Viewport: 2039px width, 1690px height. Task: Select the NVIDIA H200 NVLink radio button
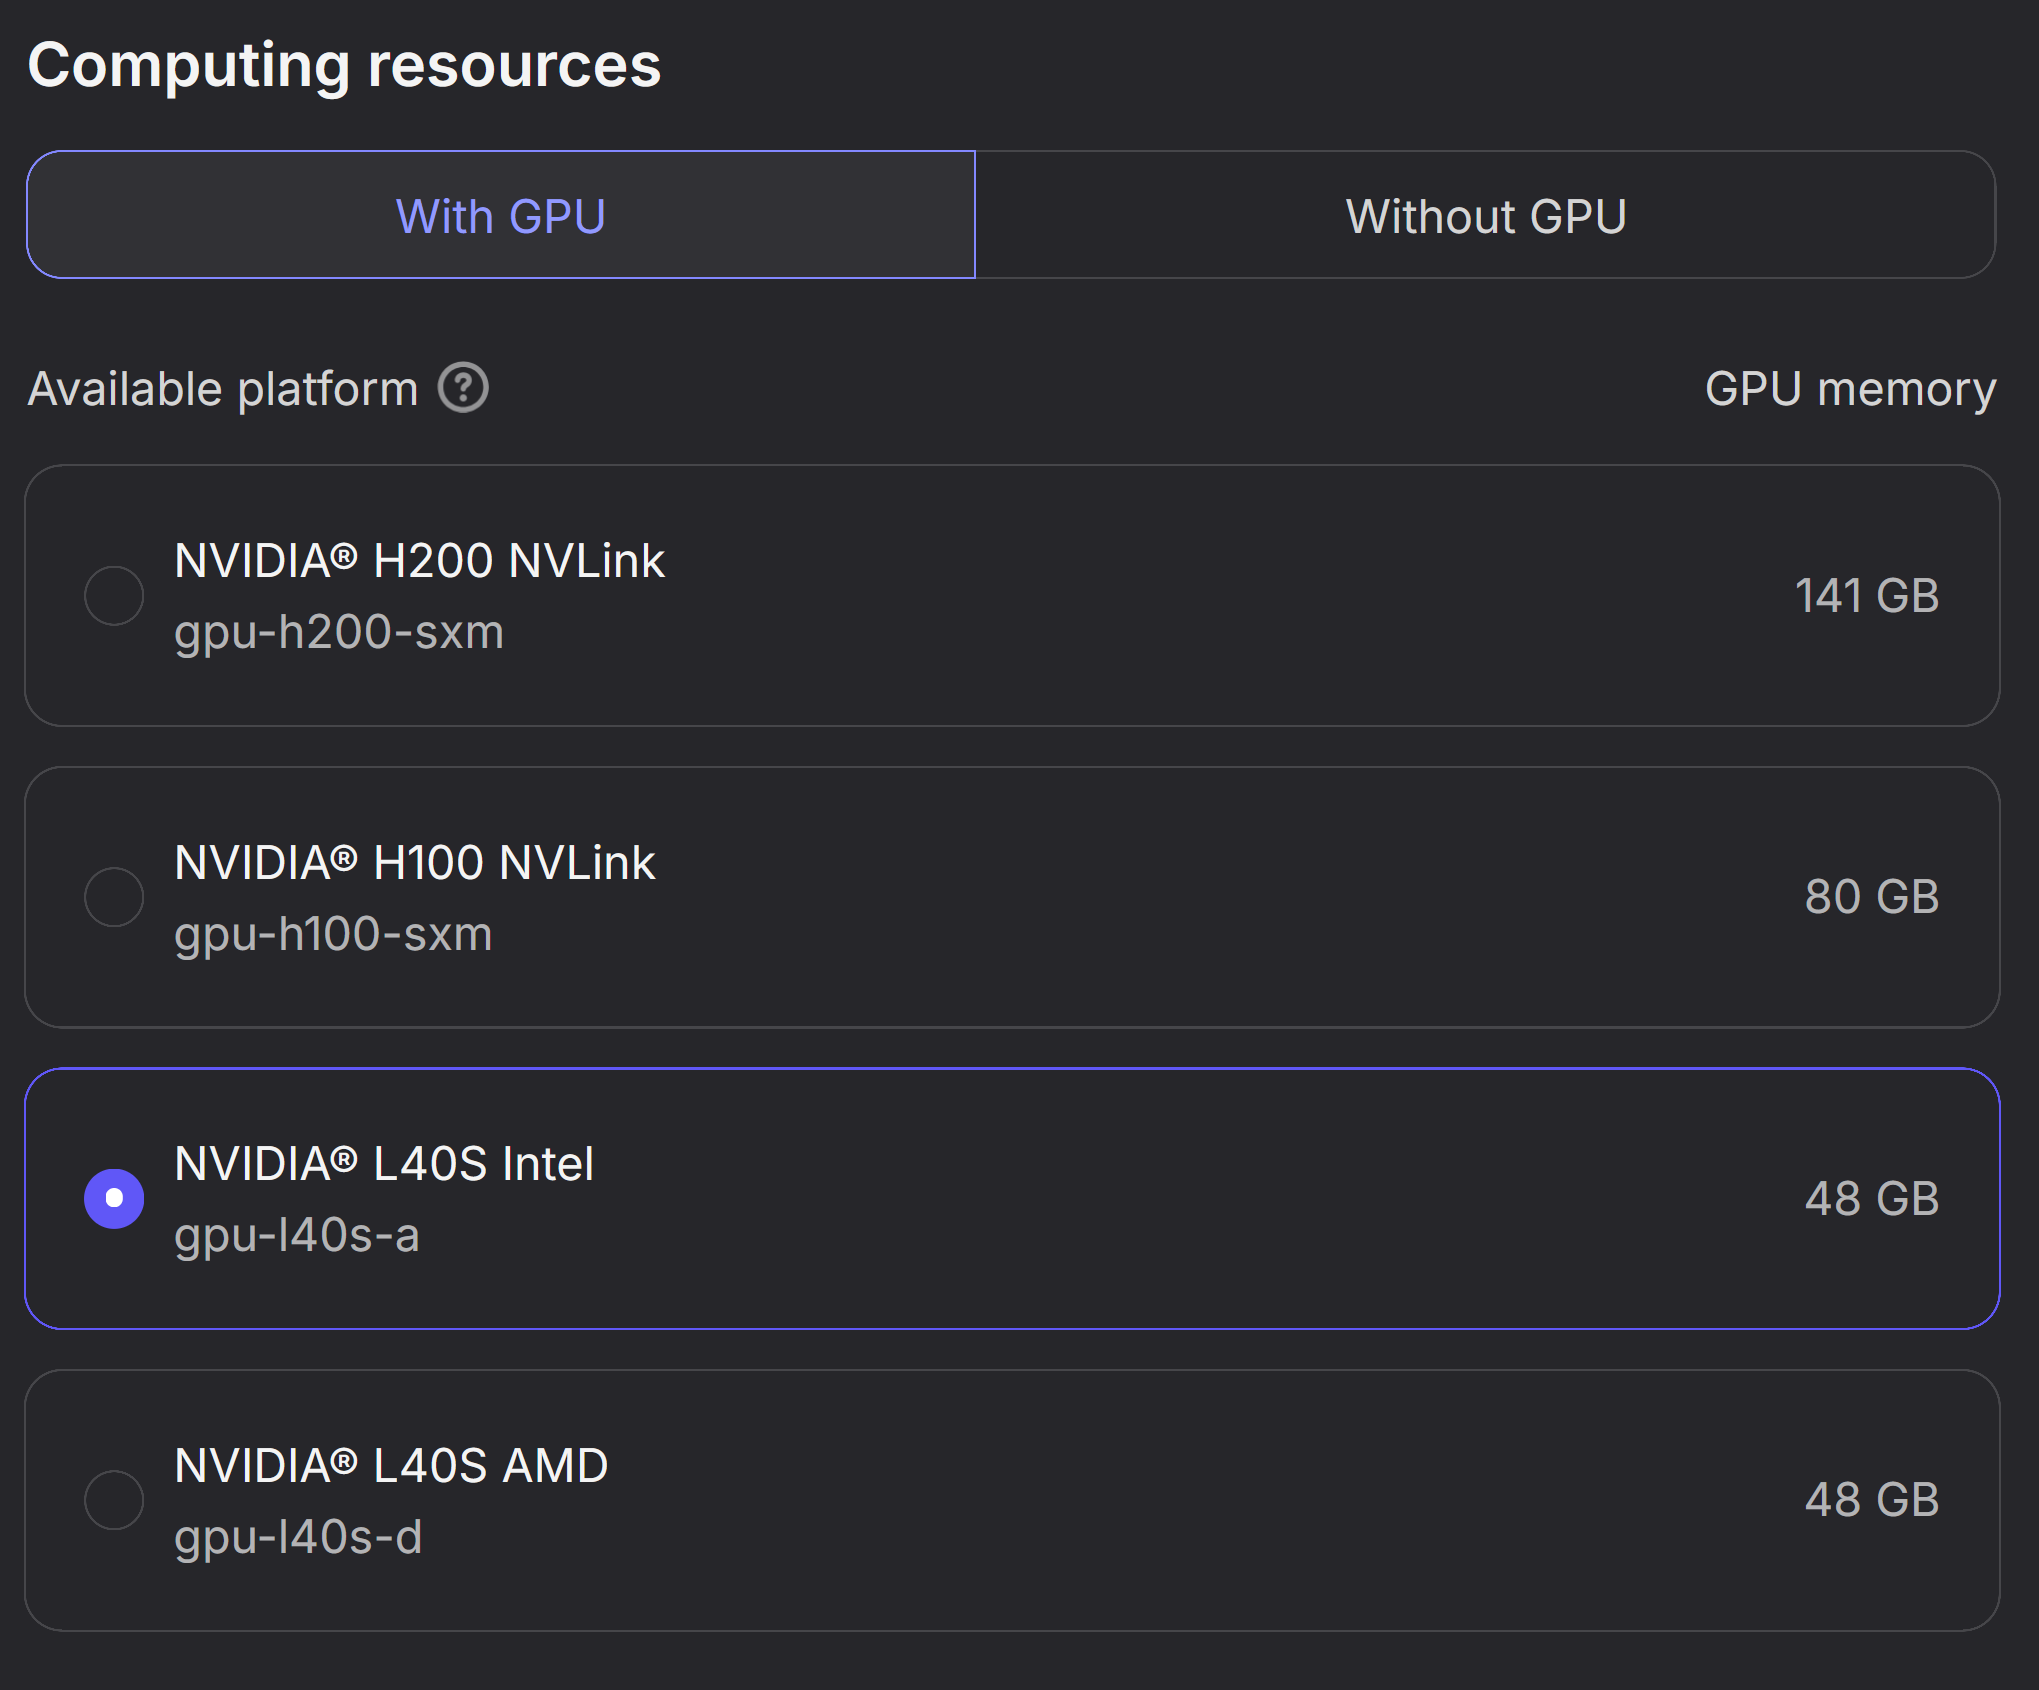[x=114, y=596]
